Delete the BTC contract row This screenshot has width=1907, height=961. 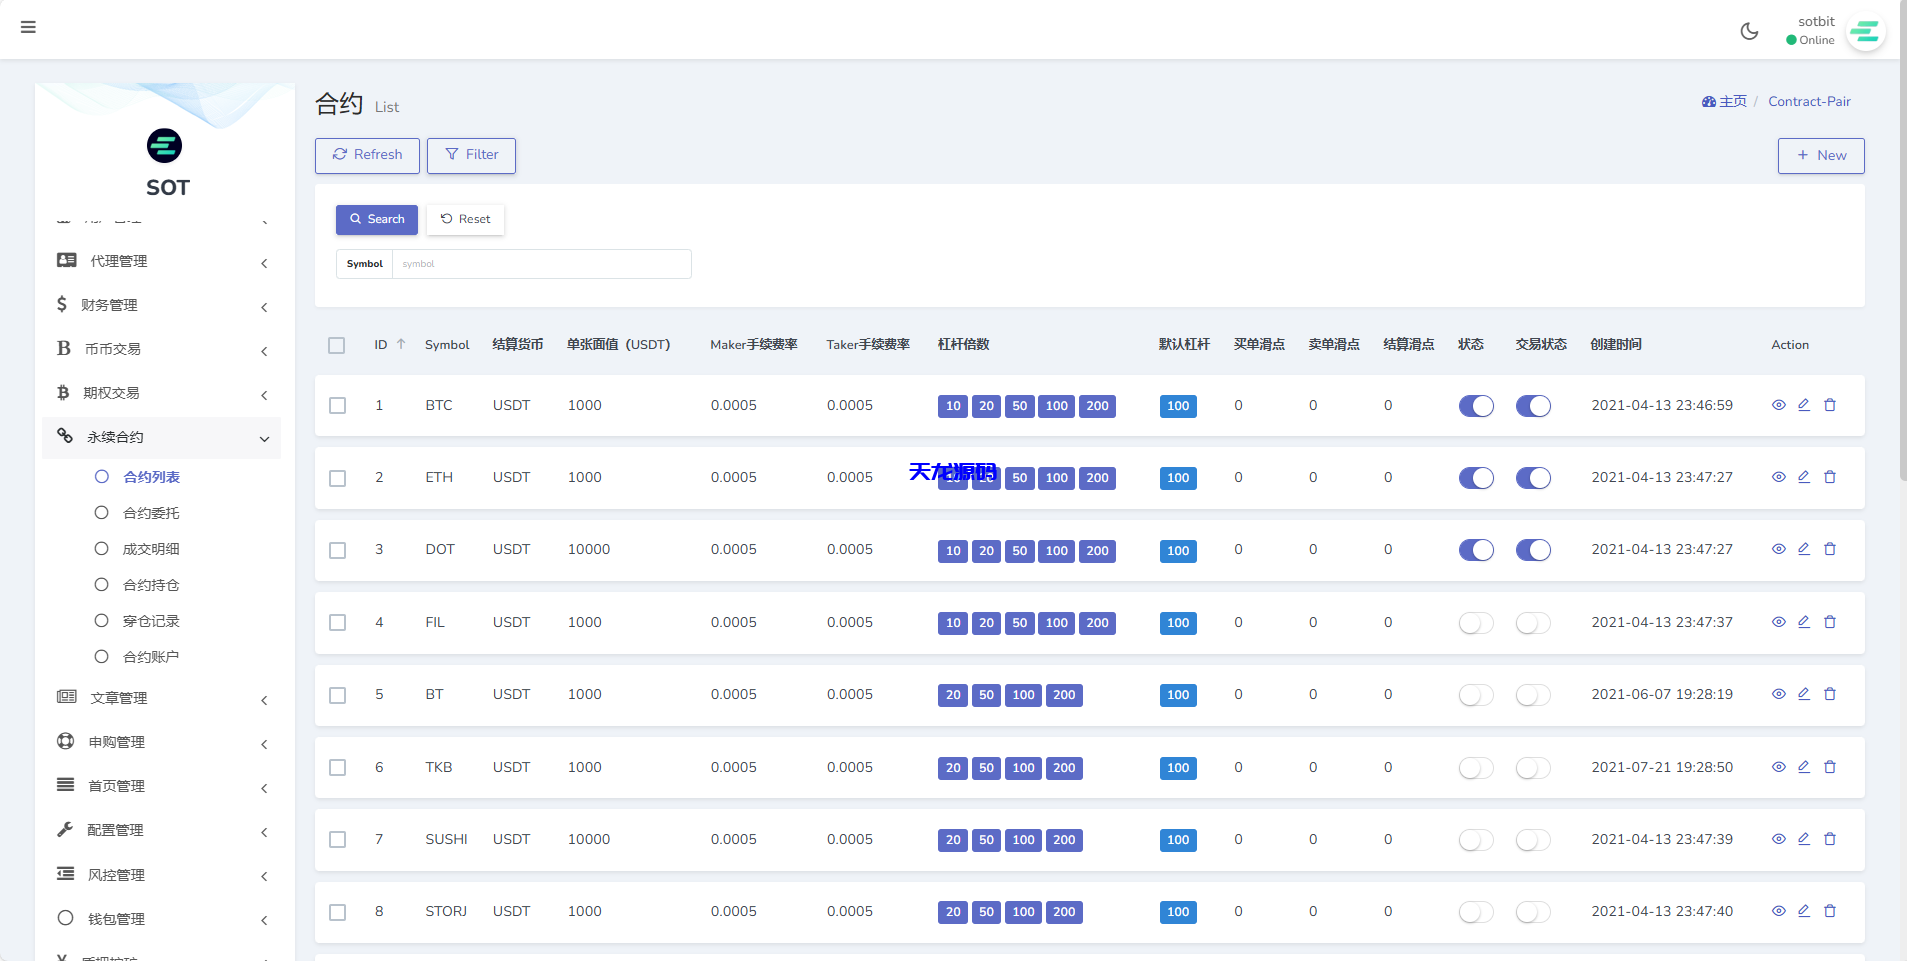[1830, 405]
